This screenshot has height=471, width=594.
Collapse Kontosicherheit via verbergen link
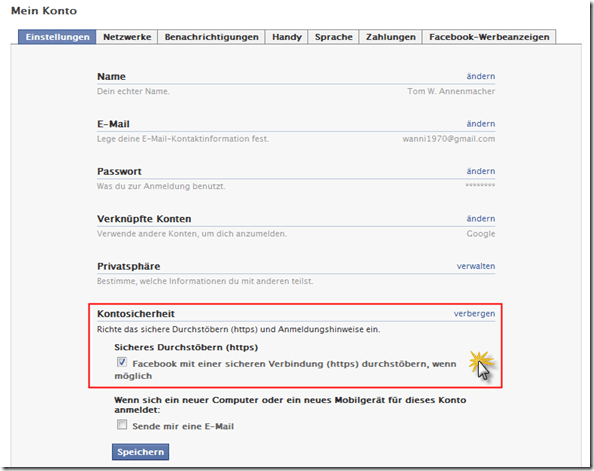coord(474,313)
